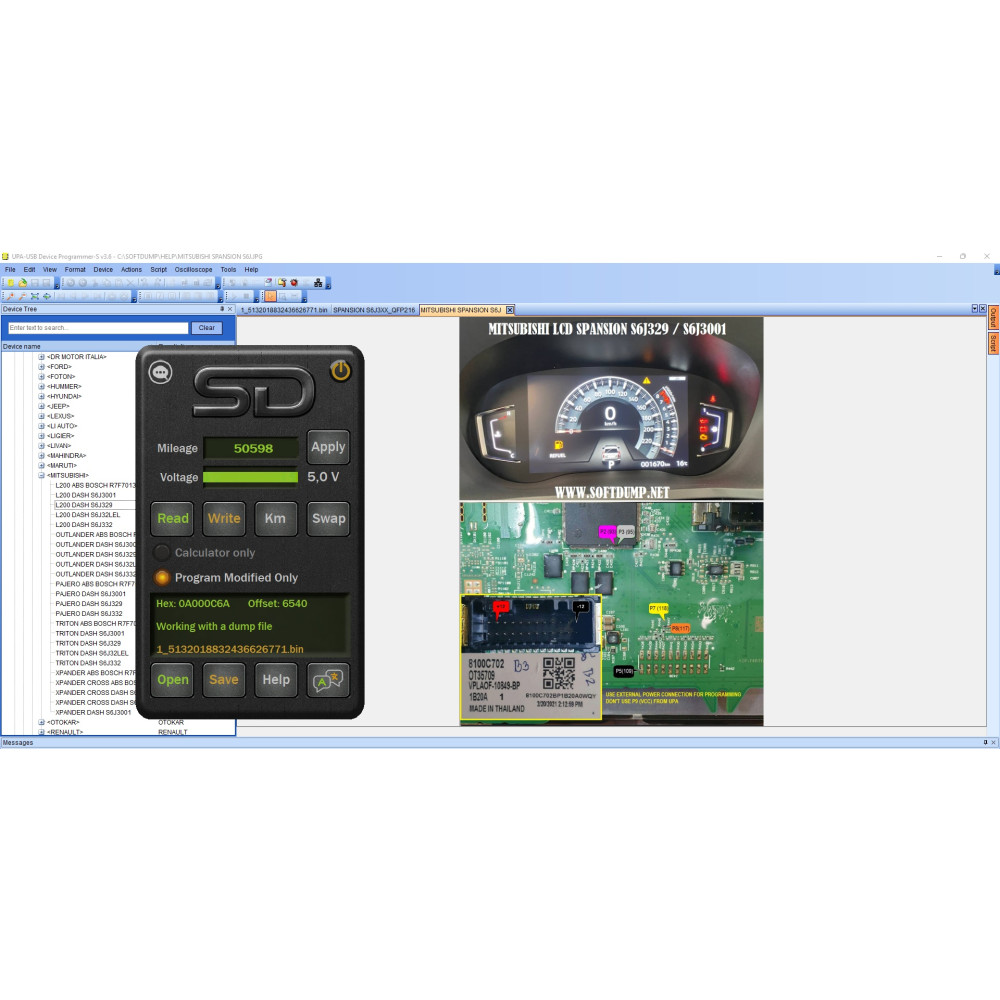Open the File menu

click(x=10, y=269)
